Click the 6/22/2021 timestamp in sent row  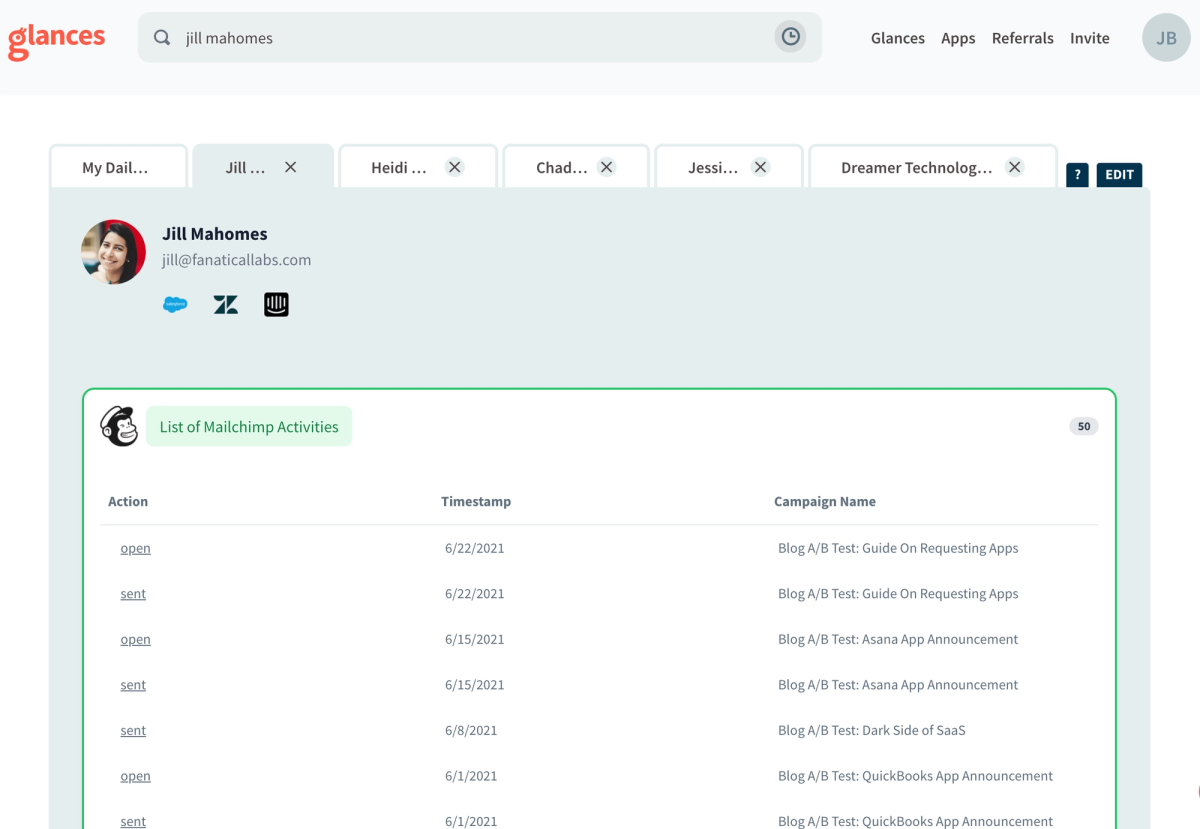click(475, 593)
